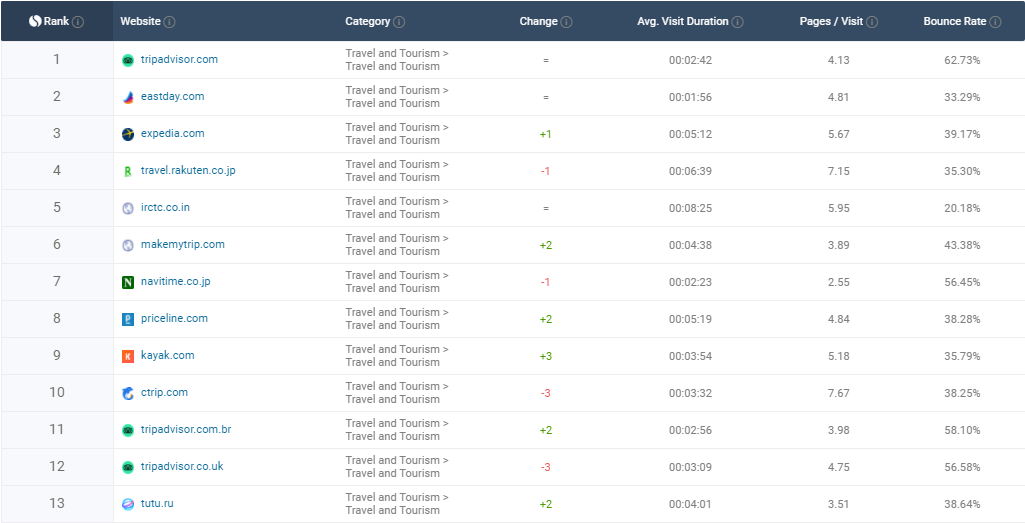This screenshot has height=523, width=1025.
Task: Click info icon next to Avg. Visit Duration
Action: tap(737, 22)
